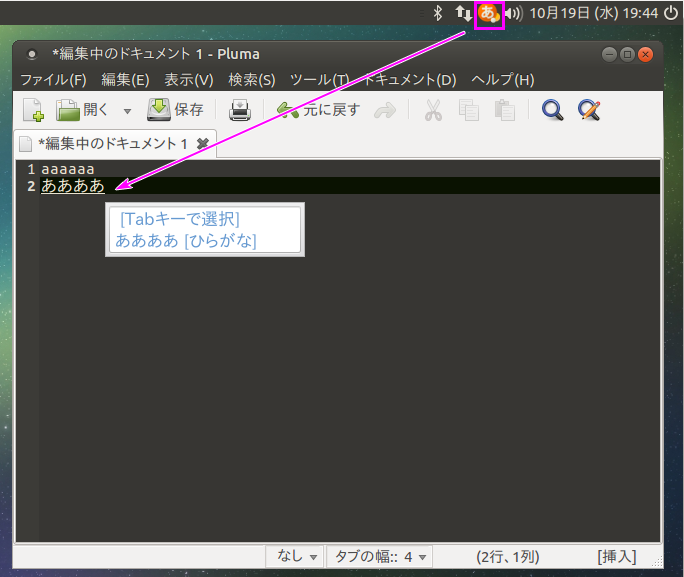Create a new document with toolbar icon
This screenshot has width=684, height=577.
[33, 110]
